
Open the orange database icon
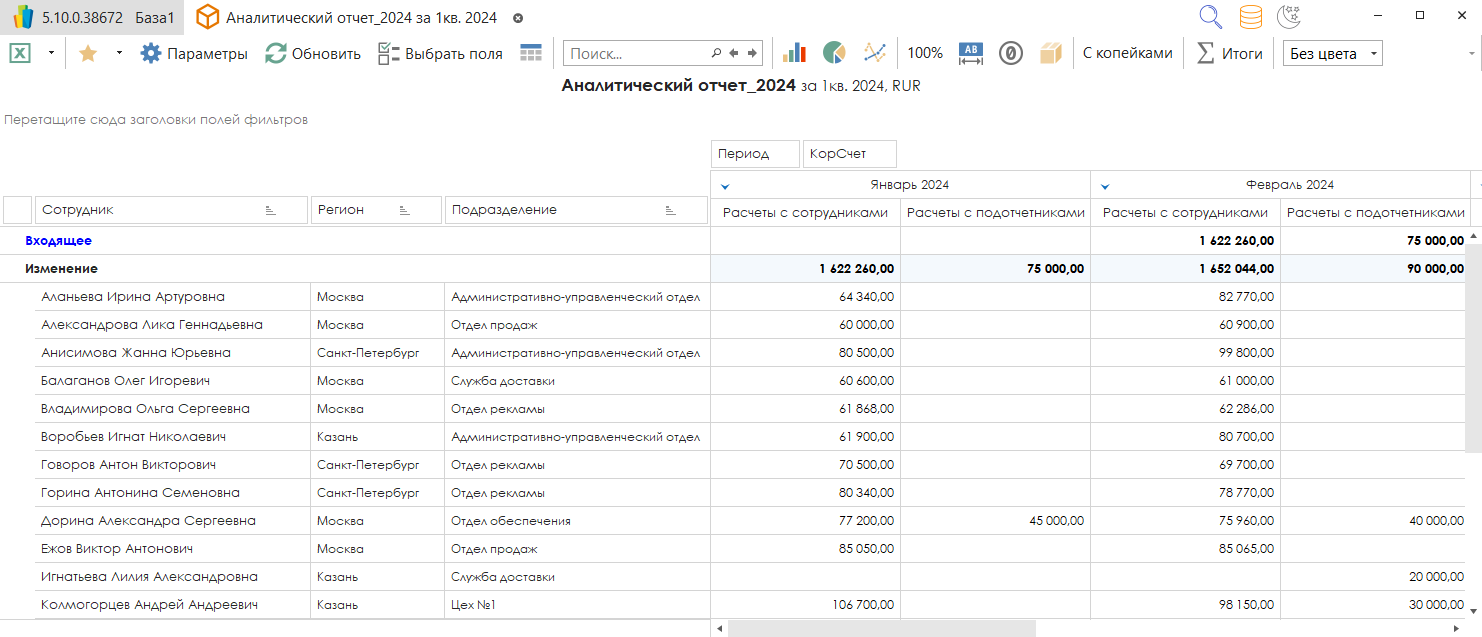click(x=1250, y=17)
